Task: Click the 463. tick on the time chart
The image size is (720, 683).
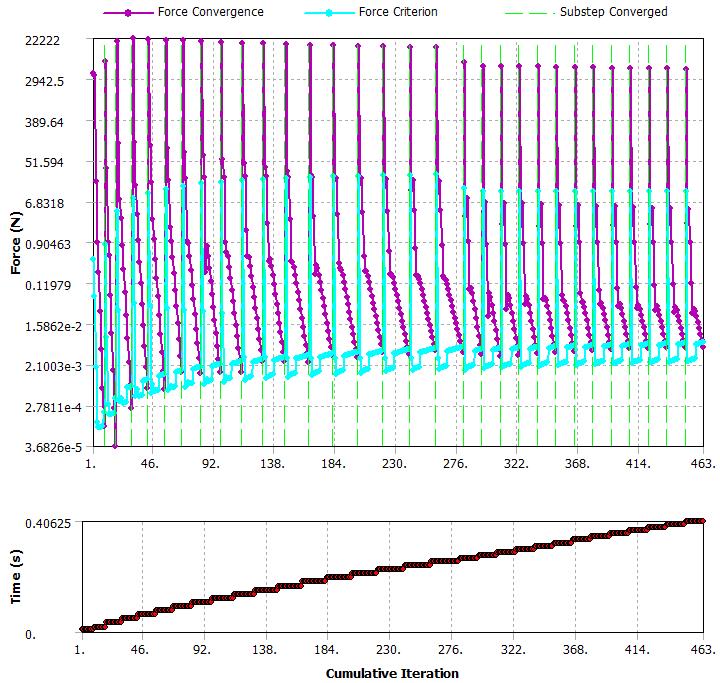Action: 703,649
